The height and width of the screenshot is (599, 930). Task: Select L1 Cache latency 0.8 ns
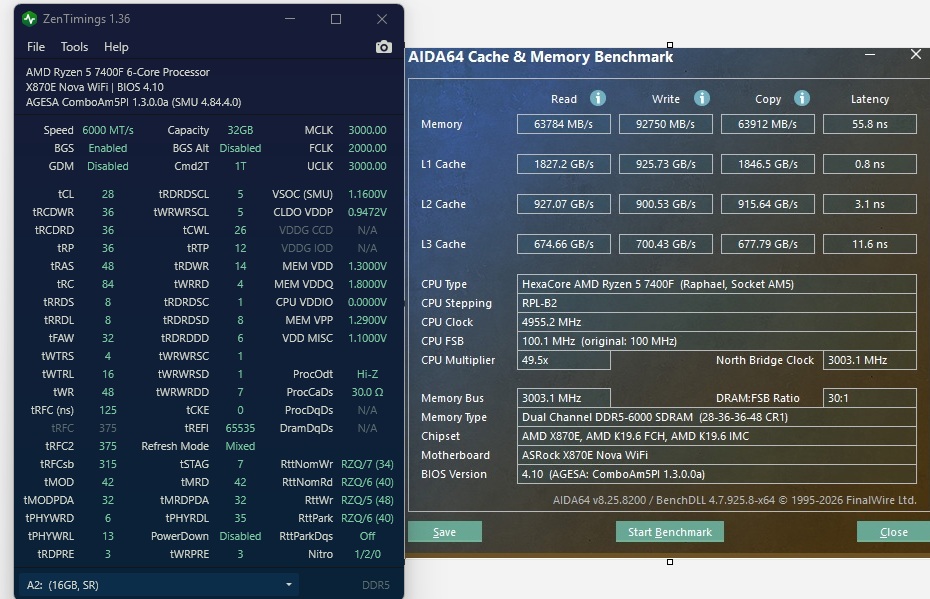(x=870, y=164)
